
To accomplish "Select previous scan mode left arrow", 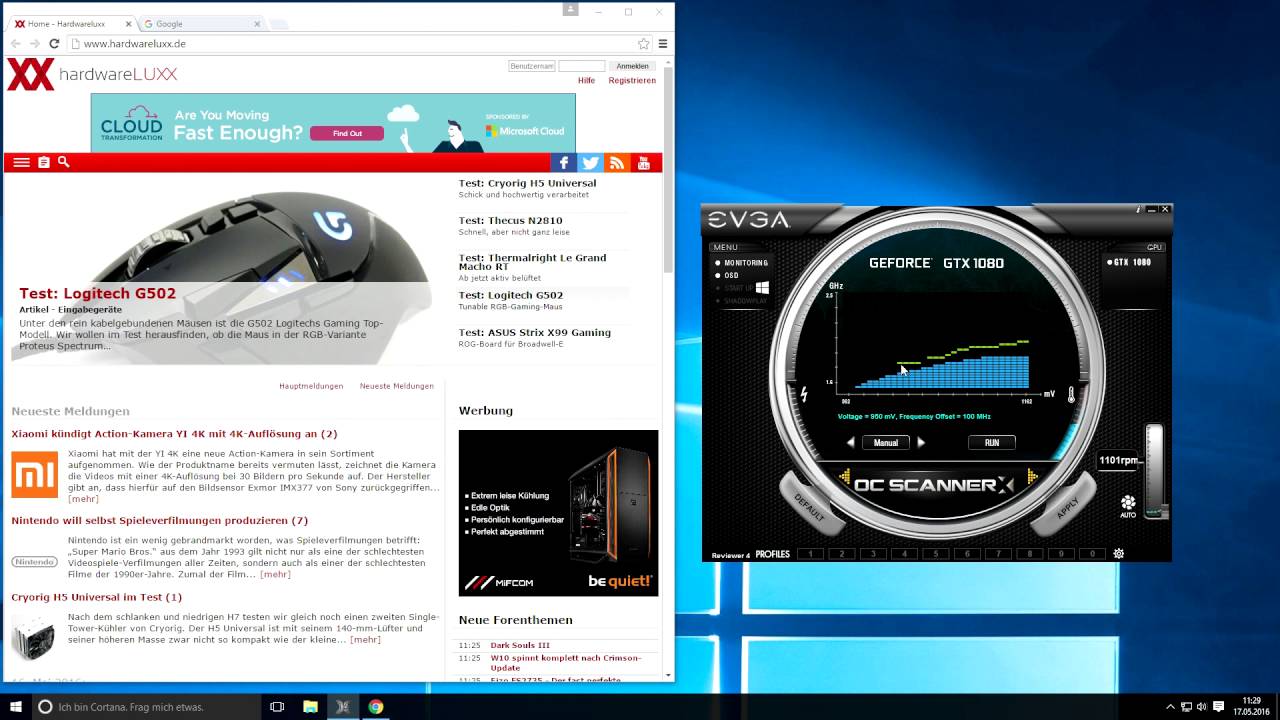I will (851, 442).
